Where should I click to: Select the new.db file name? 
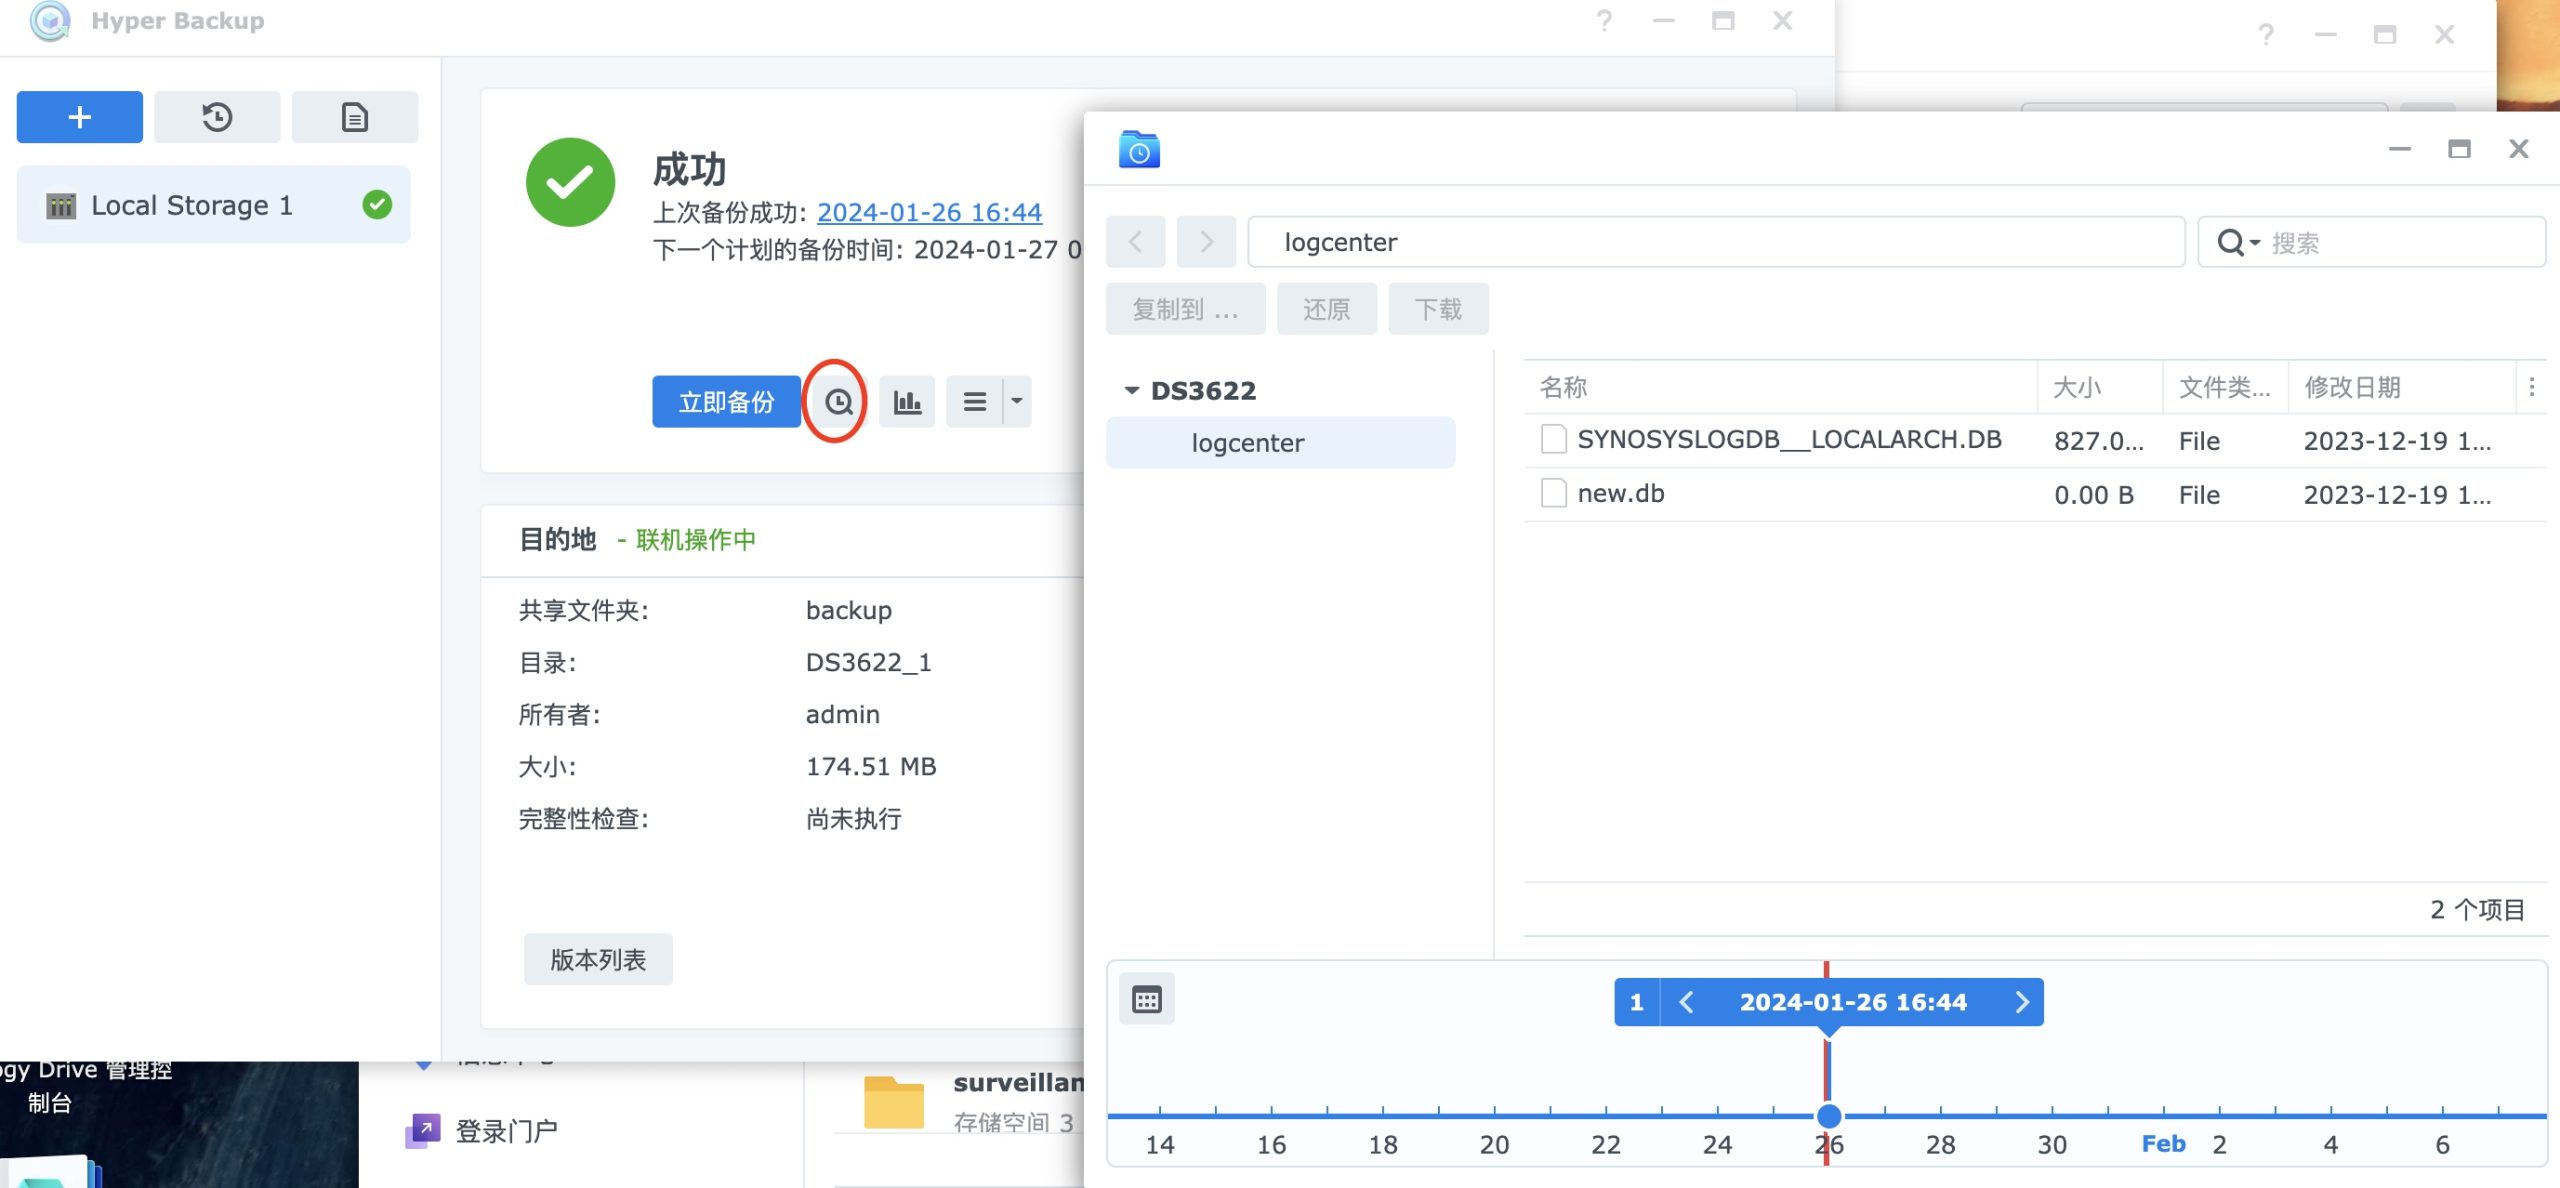tap(1621, 493)
